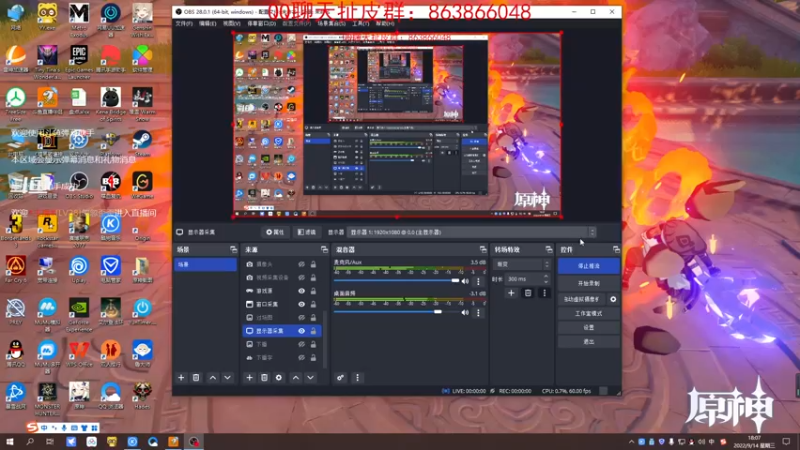Click 启动虚拟摄像机 virtual camera button
Image resolution: width=800 pixels, height=450 pixels.
click(582, 299)
